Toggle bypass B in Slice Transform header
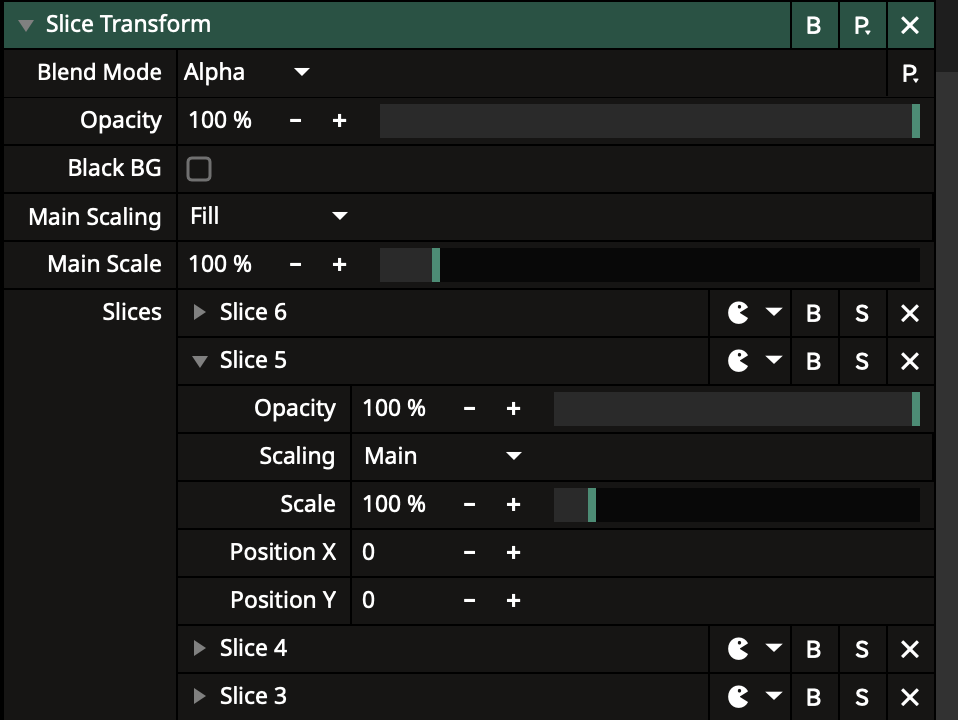The height and width of the screenshot is (720, 958). pos(813,25)
